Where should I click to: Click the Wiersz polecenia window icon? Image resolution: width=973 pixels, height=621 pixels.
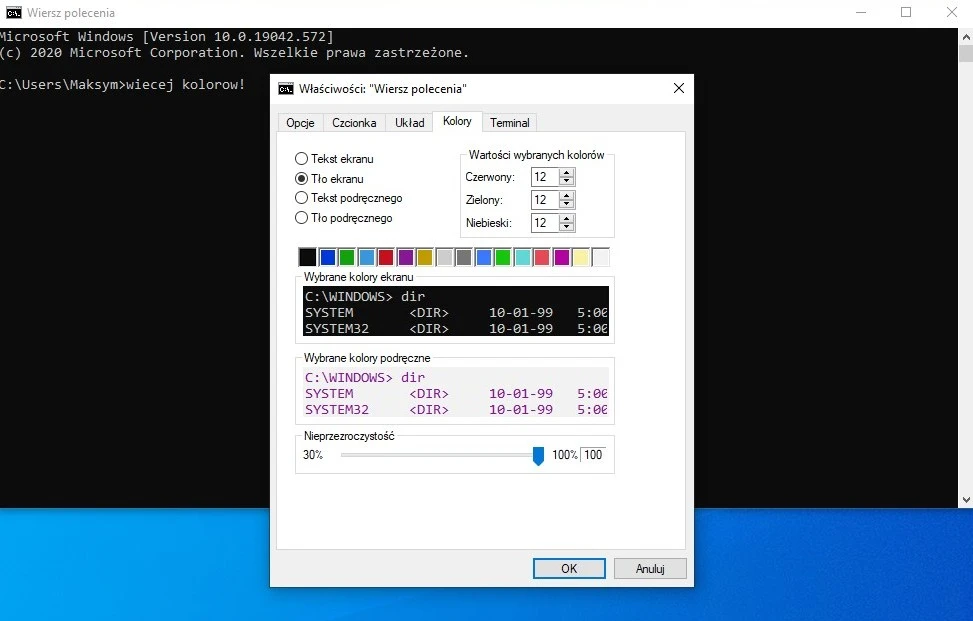pyautogui.click(x=13, y=13)
